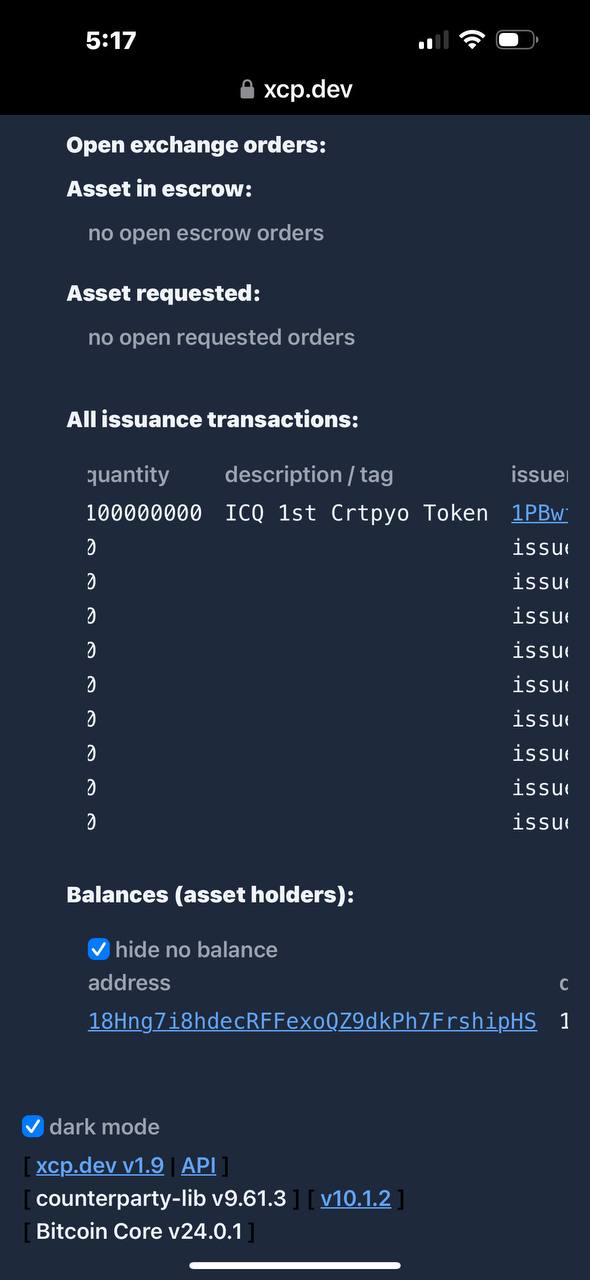Viewport: 590px width, 1280px height.
Task: Tap the quantity column header
Action: 128,474
